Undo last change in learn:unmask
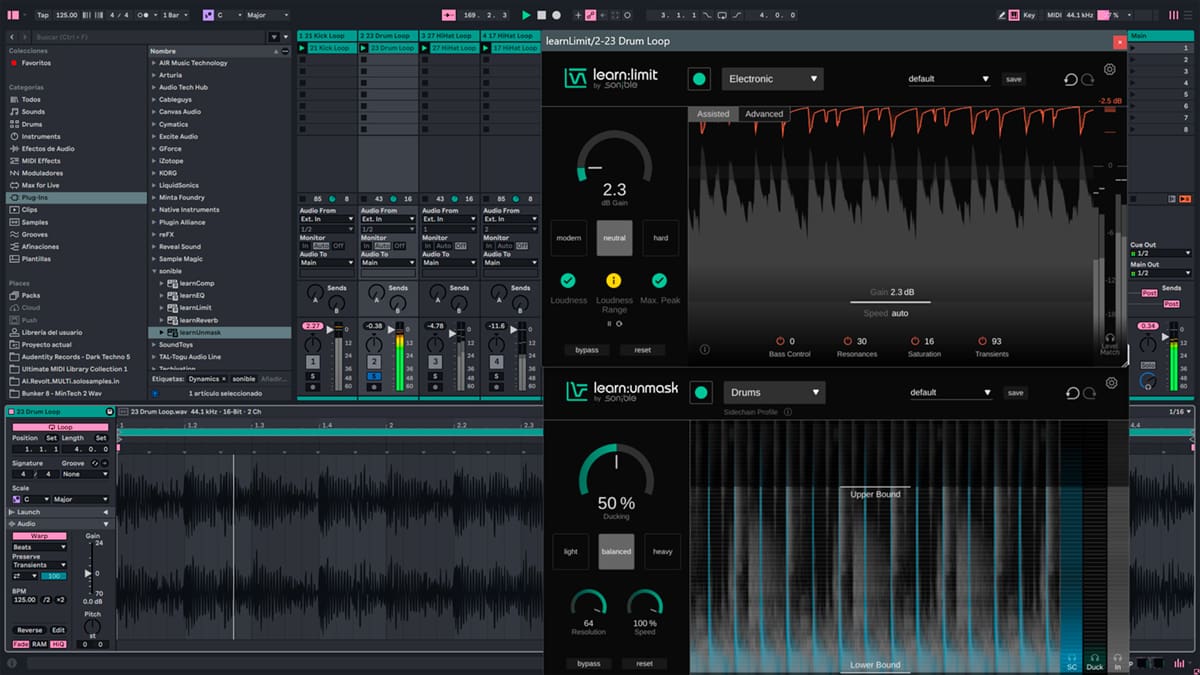 [x=1072, y=393]
